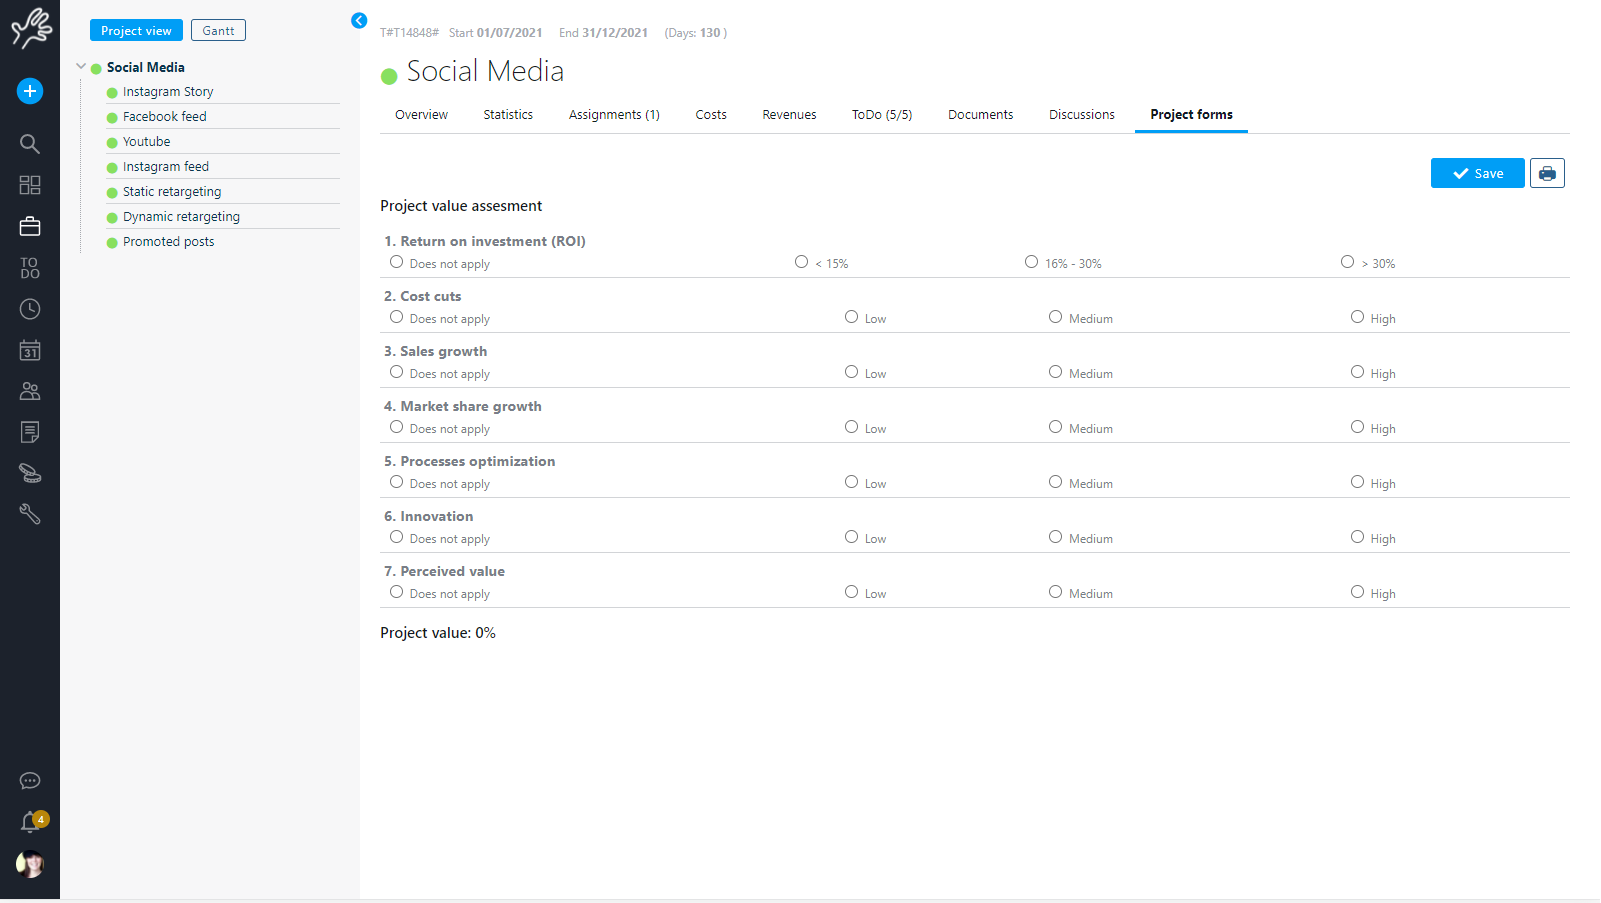Screen dimensions: 1601x903
Task: Select 'High' for Innovation
Action: coord(1357,537)
